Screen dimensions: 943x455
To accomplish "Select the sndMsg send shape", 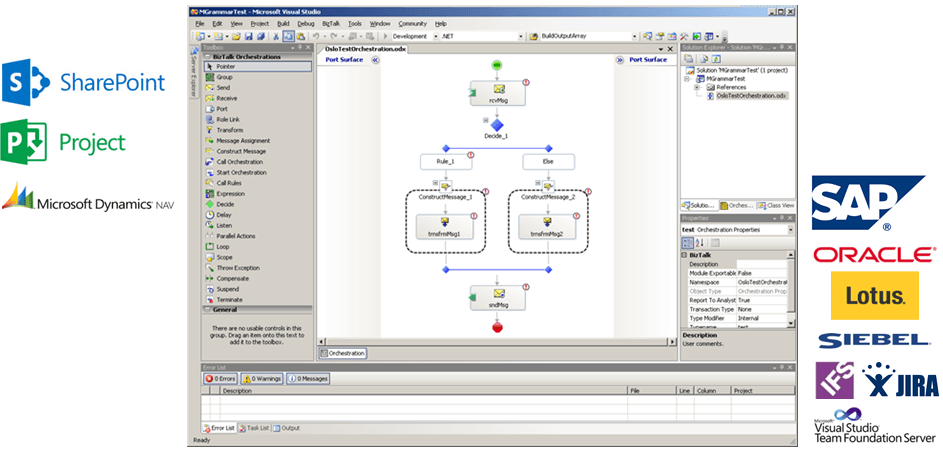I will tap(497, 298).
